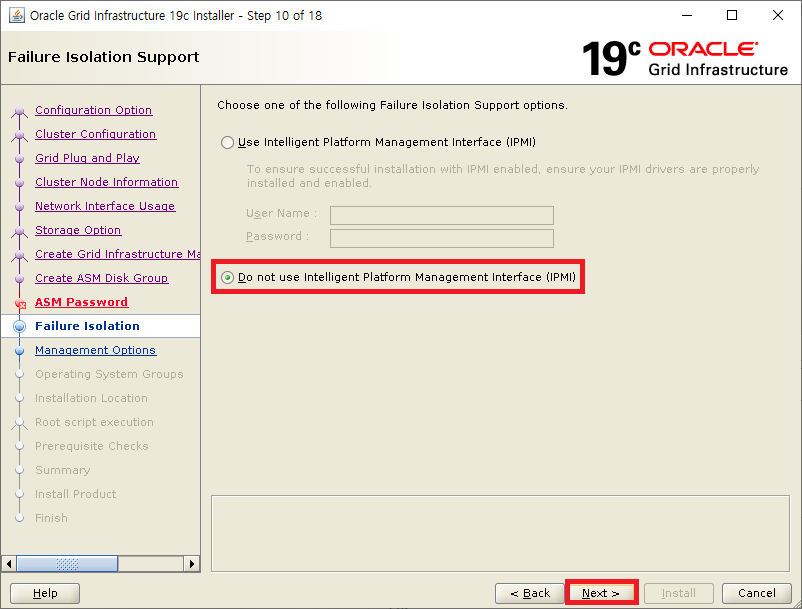
Task: Open Create Grid Infrastructure Management step
Action: (117, 254)
